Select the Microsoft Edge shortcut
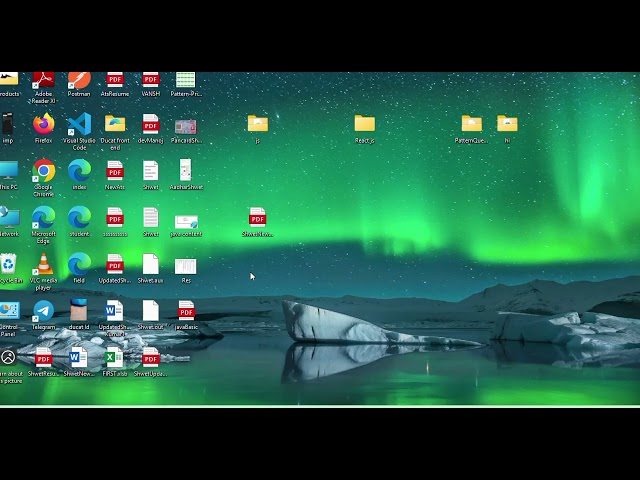 click(x=43, y=217)
